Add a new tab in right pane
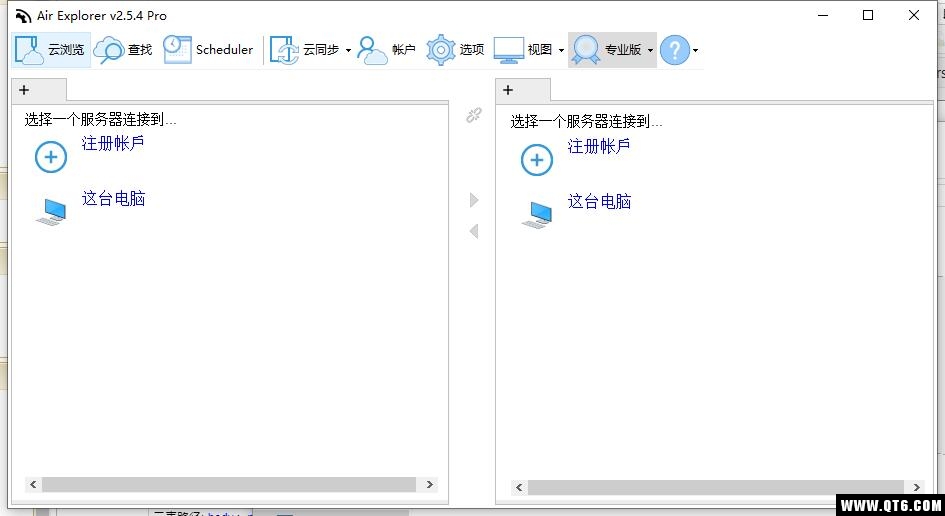 (x=508, y=90)
